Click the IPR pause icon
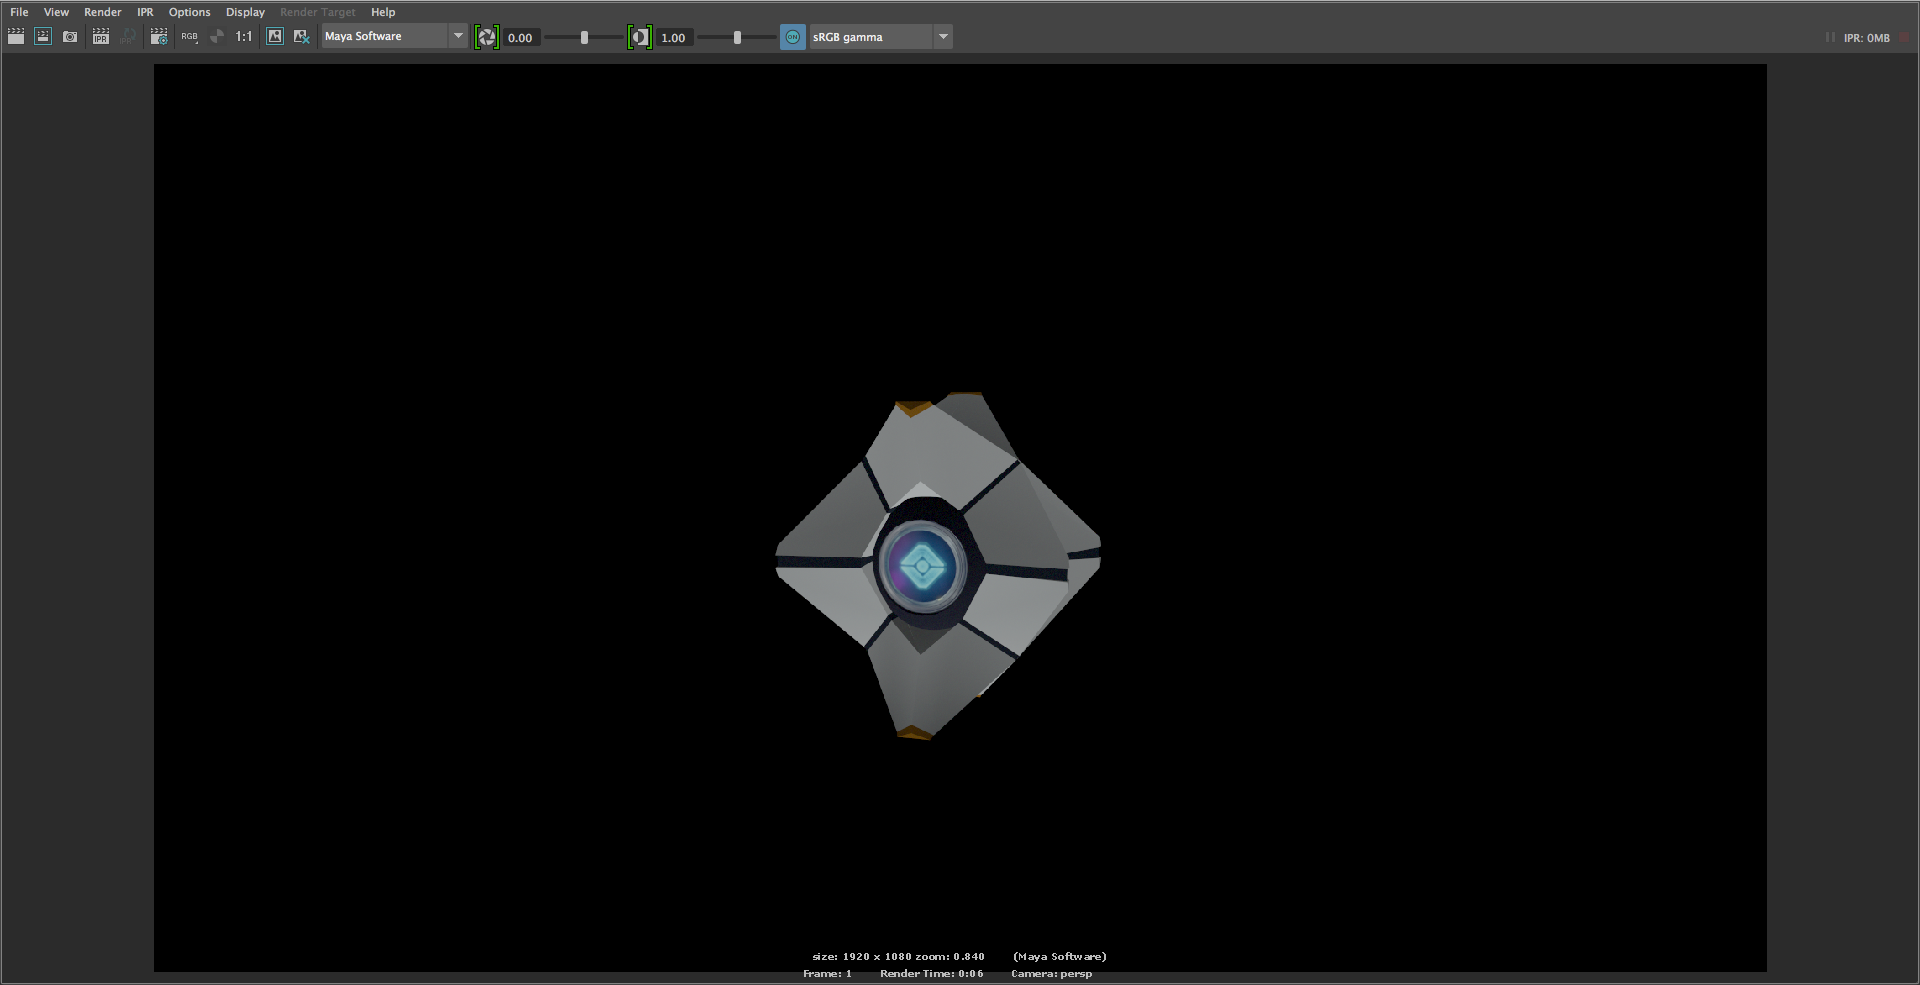The width and height of the screenshot is (1920, 985). 1830,38
